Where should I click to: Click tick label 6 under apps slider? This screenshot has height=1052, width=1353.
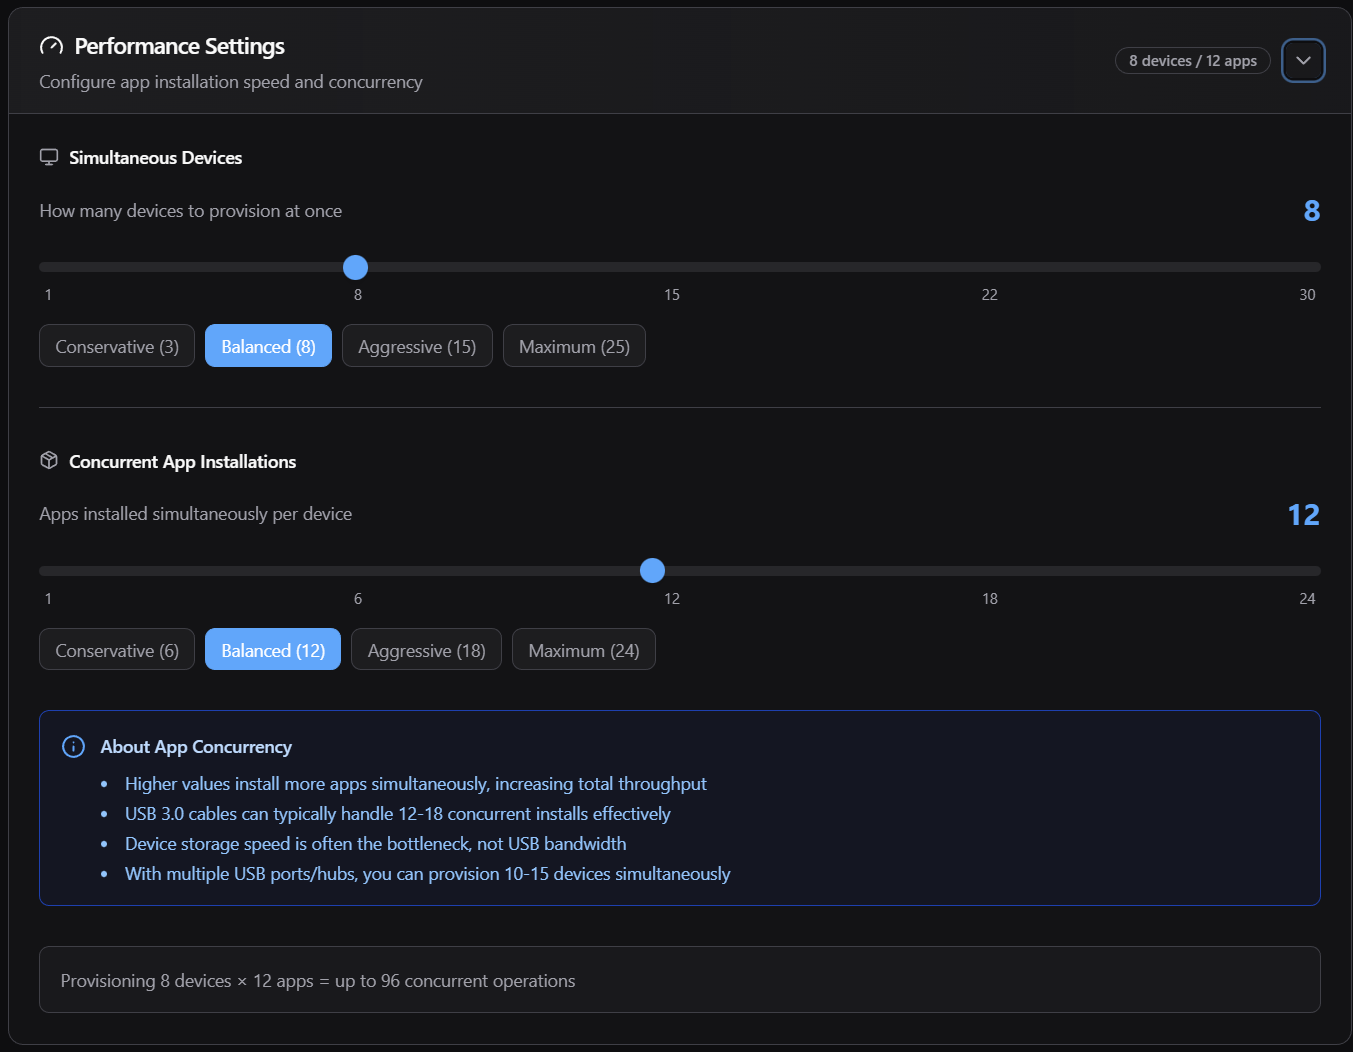tap(358, 599)
